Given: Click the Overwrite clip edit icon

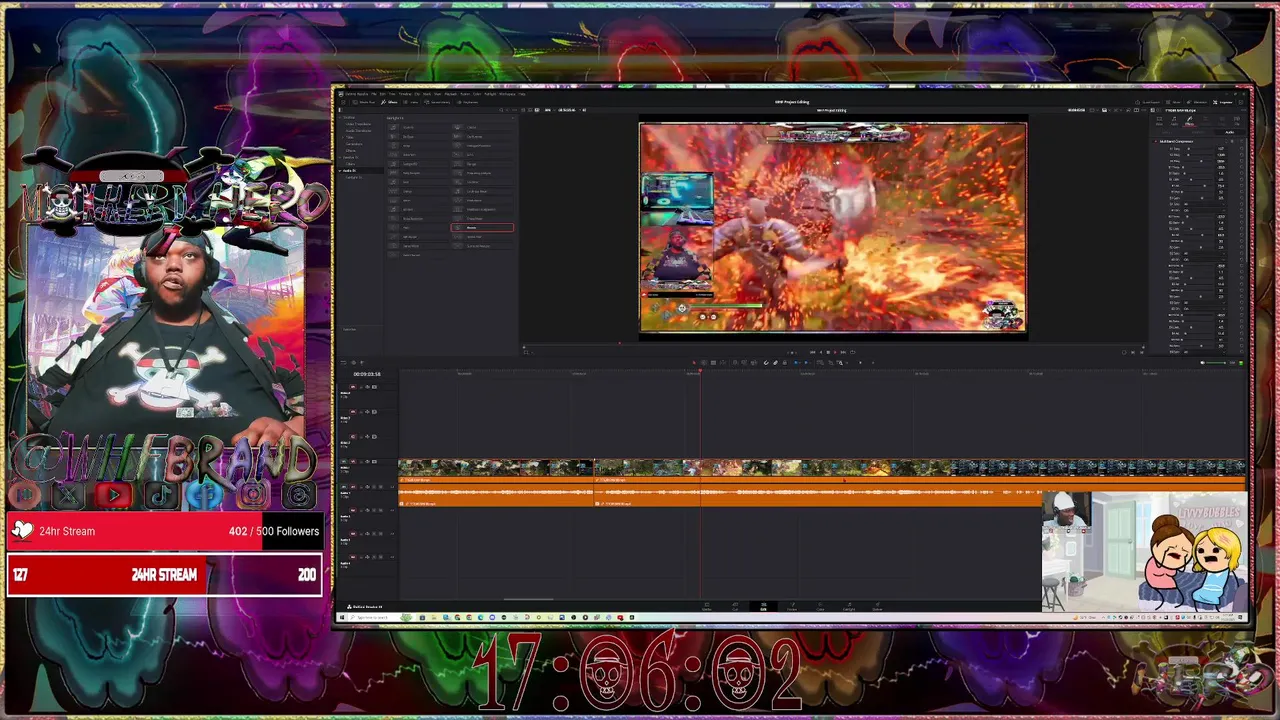Looking at the screenshot, I should [744, 362].
